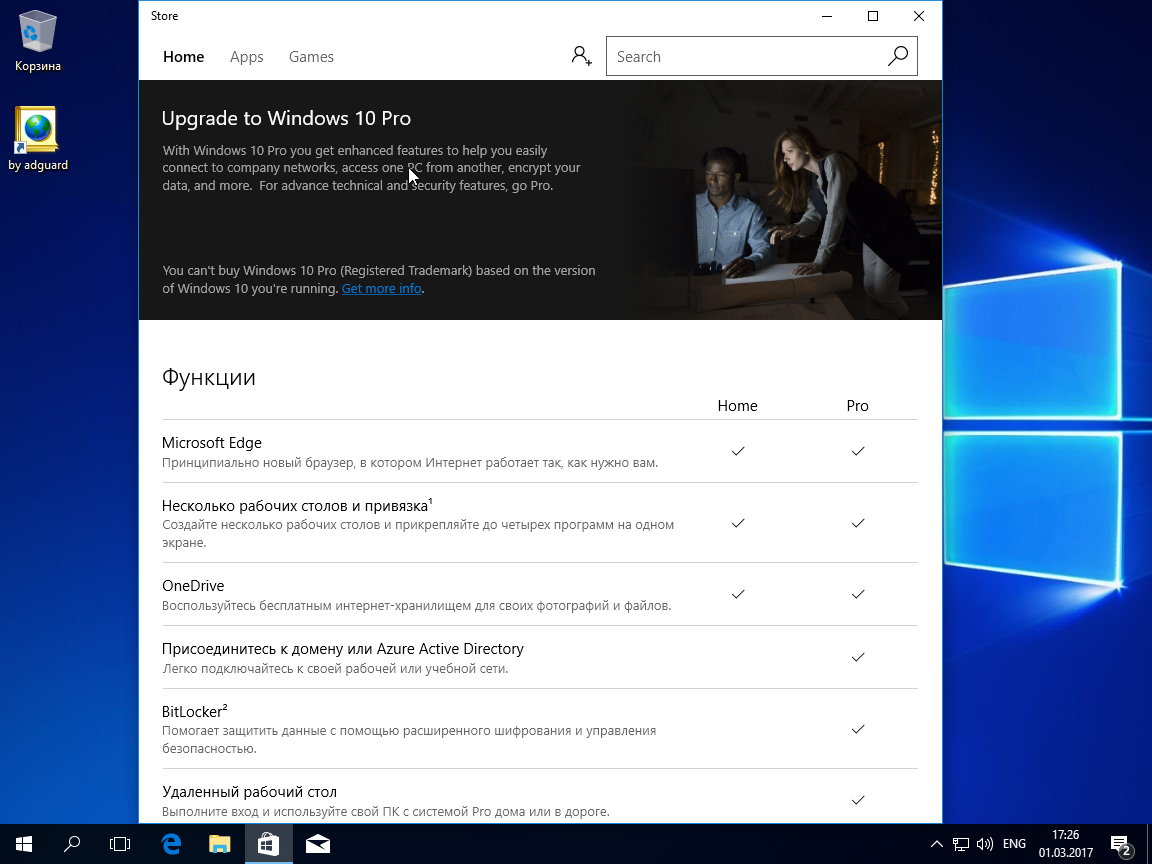Open the volume tray icon
1152x864 pixels.
click(984, 844)
